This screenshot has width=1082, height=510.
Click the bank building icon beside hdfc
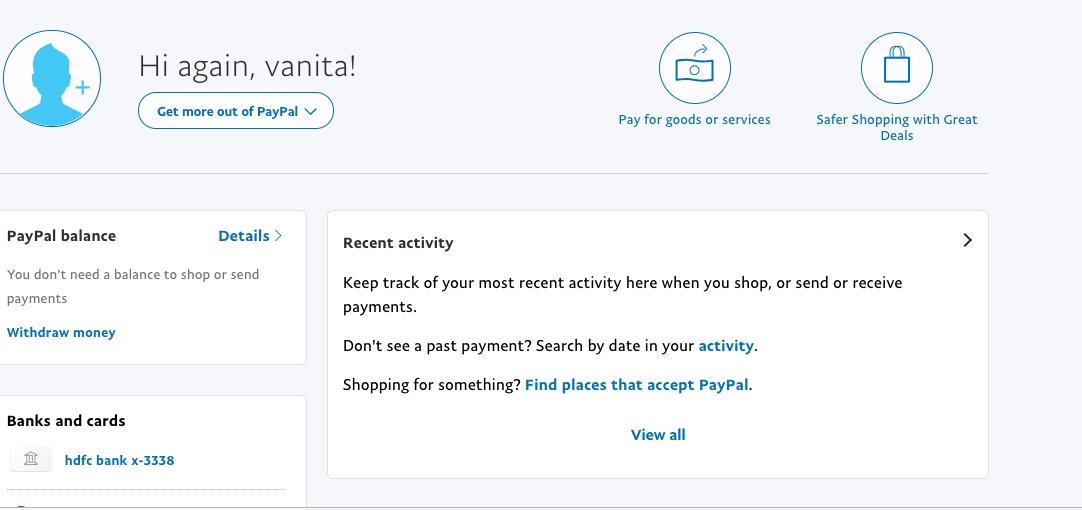click(31, 460)
